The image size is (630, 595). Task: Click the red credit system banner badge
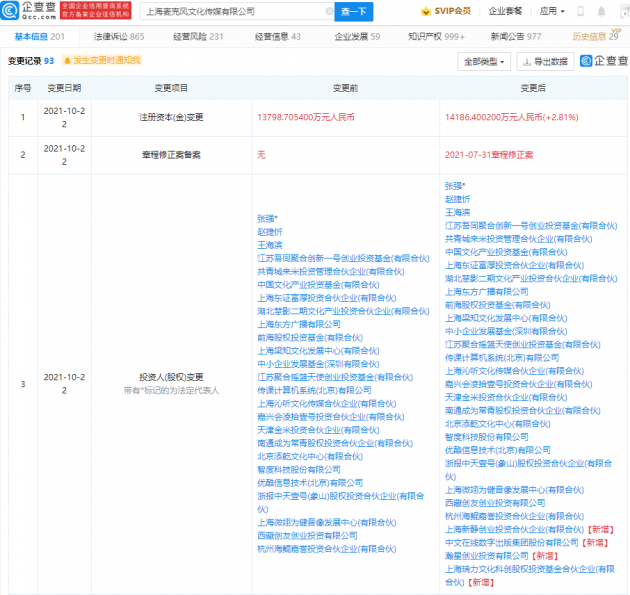[x=96, y=10]
